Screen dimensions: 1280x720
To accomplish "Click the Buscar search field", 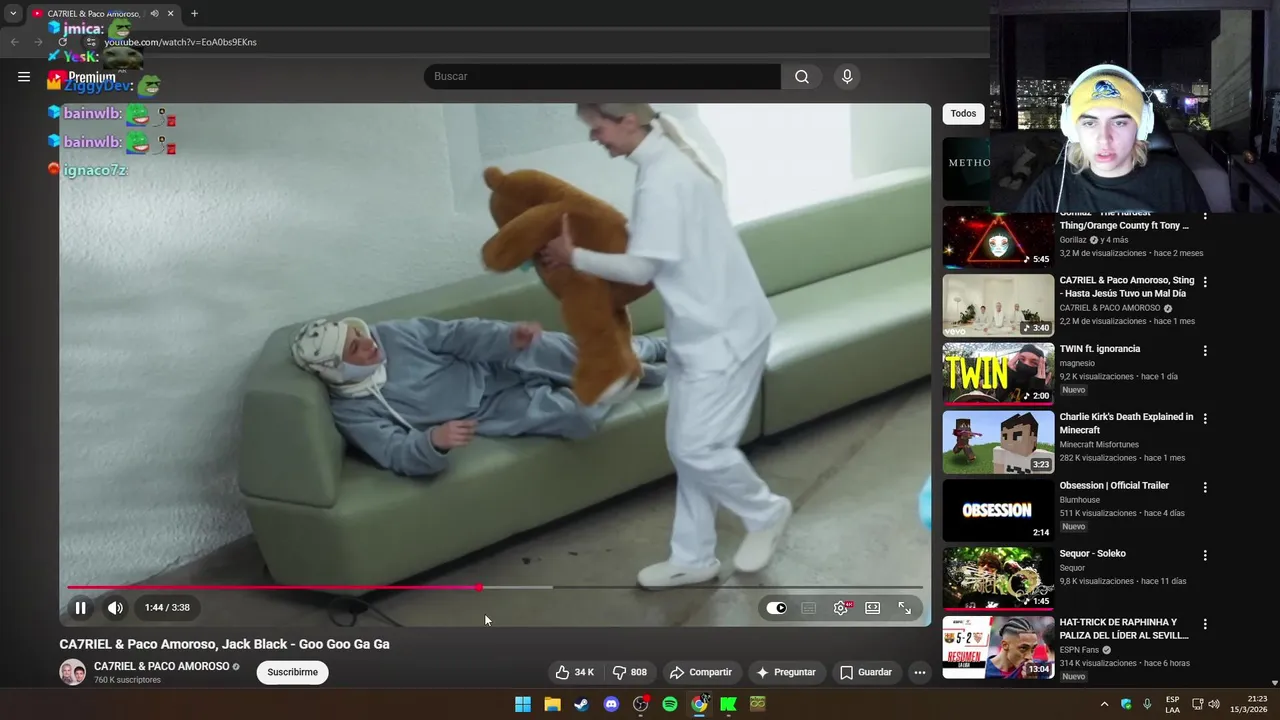I will point(602,76).
